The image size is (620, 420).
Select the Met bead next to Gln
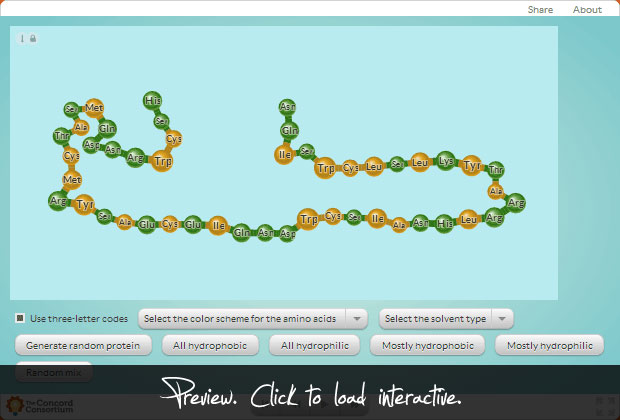[x=94, y=108]
